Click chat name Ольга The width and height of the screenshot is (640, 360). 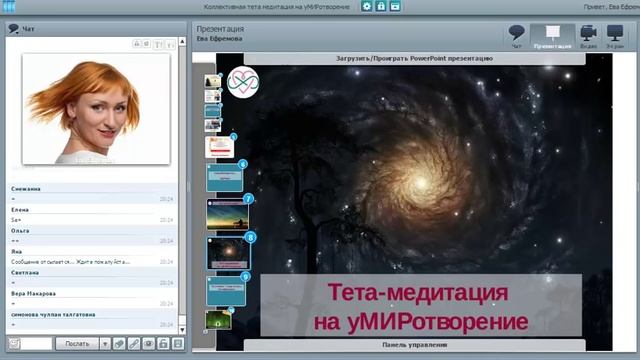(x=20, y=231)
